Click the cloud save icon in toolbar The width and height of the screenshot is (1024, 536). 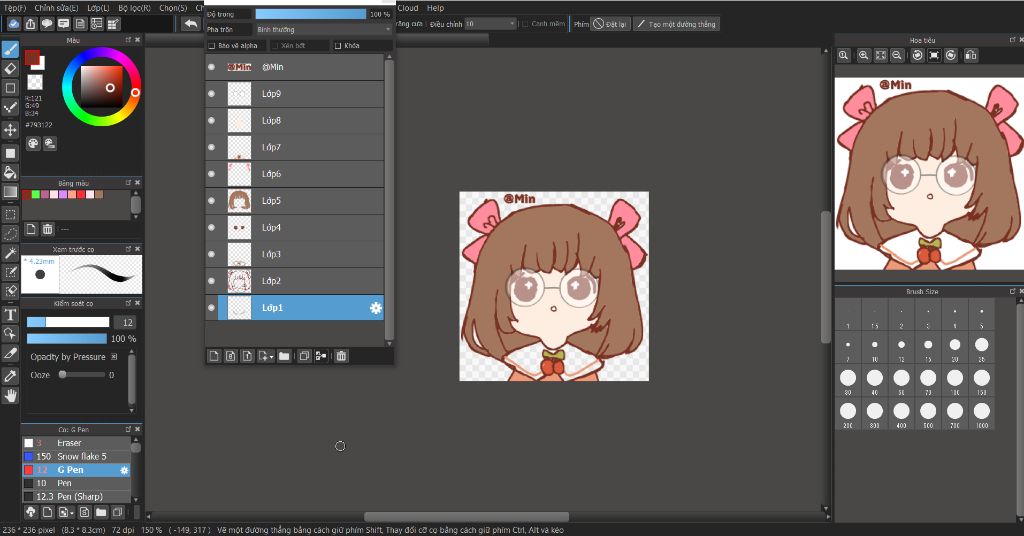pyautogui.click(x=14, y=24)
